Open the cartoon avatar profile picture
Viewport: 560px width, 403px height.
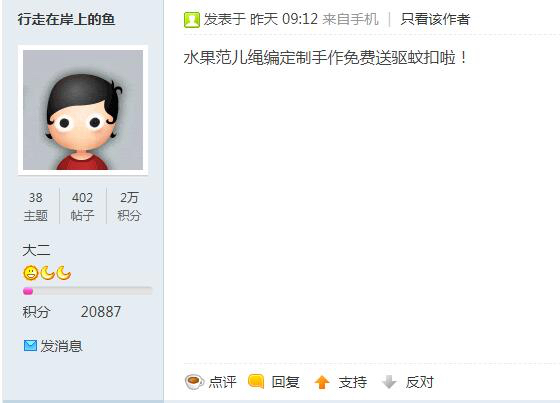coord(83,110)
